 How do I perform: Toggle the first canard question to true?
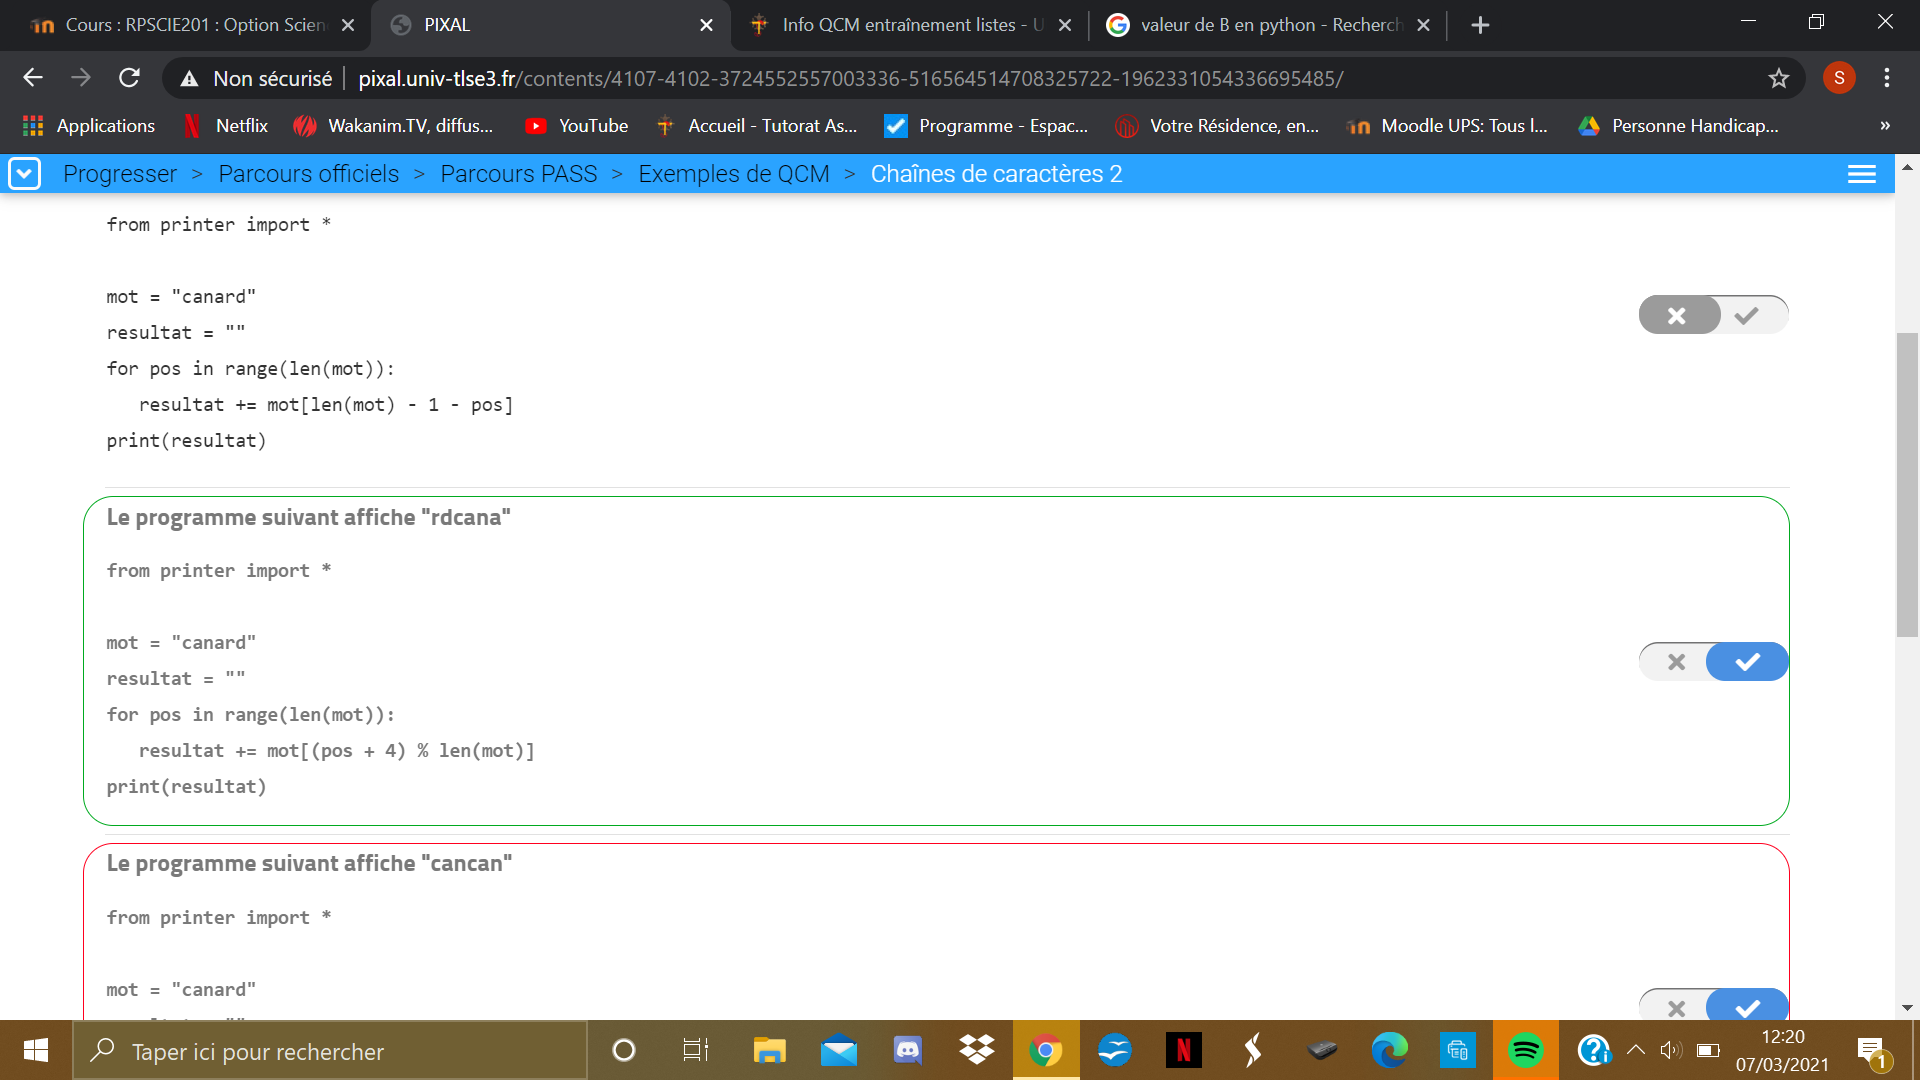click(1747, 316)
